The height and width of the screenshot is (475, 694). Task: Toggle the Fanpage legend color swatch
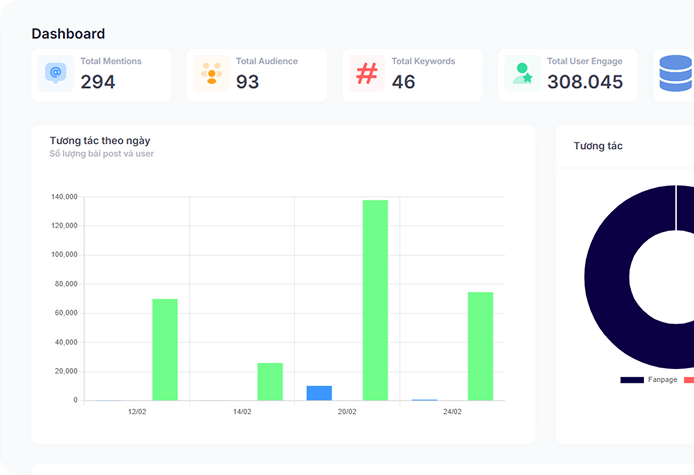point(632,380)
